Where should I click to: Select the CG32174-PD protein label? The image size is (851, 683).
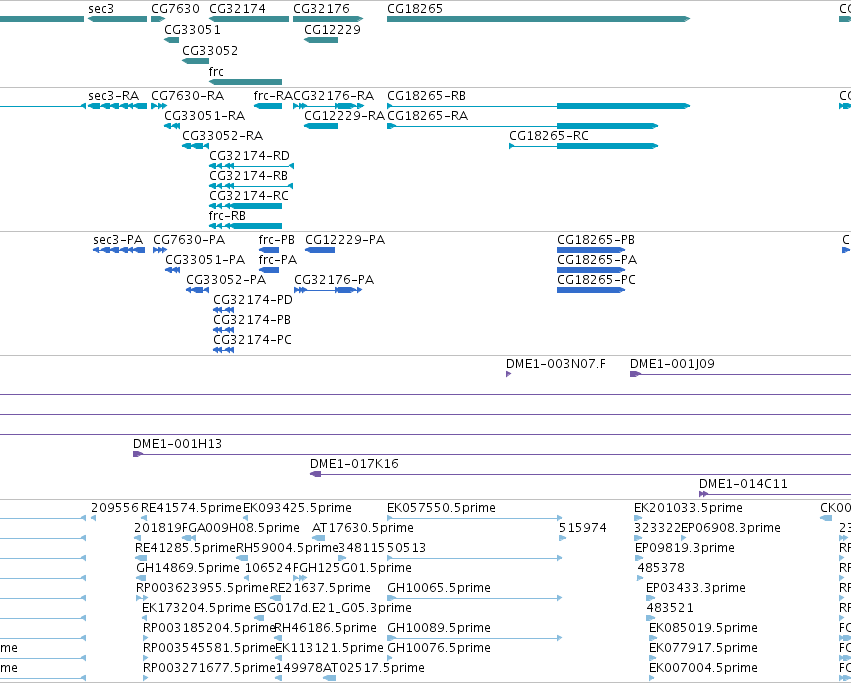coord(253,300)
